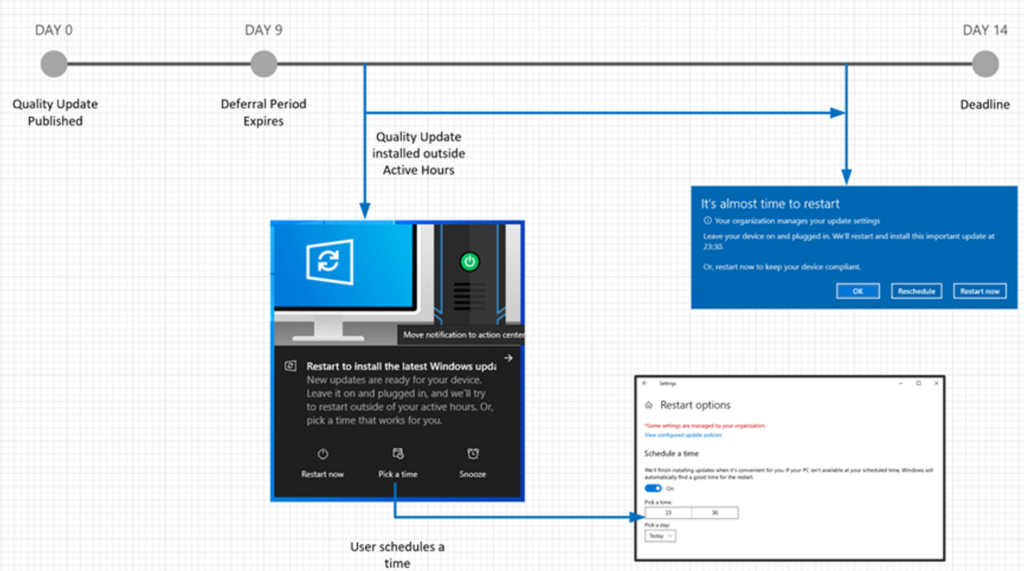Select the DAY 9 circle on the timeline

pyautogui.click(x=264, y=64)
